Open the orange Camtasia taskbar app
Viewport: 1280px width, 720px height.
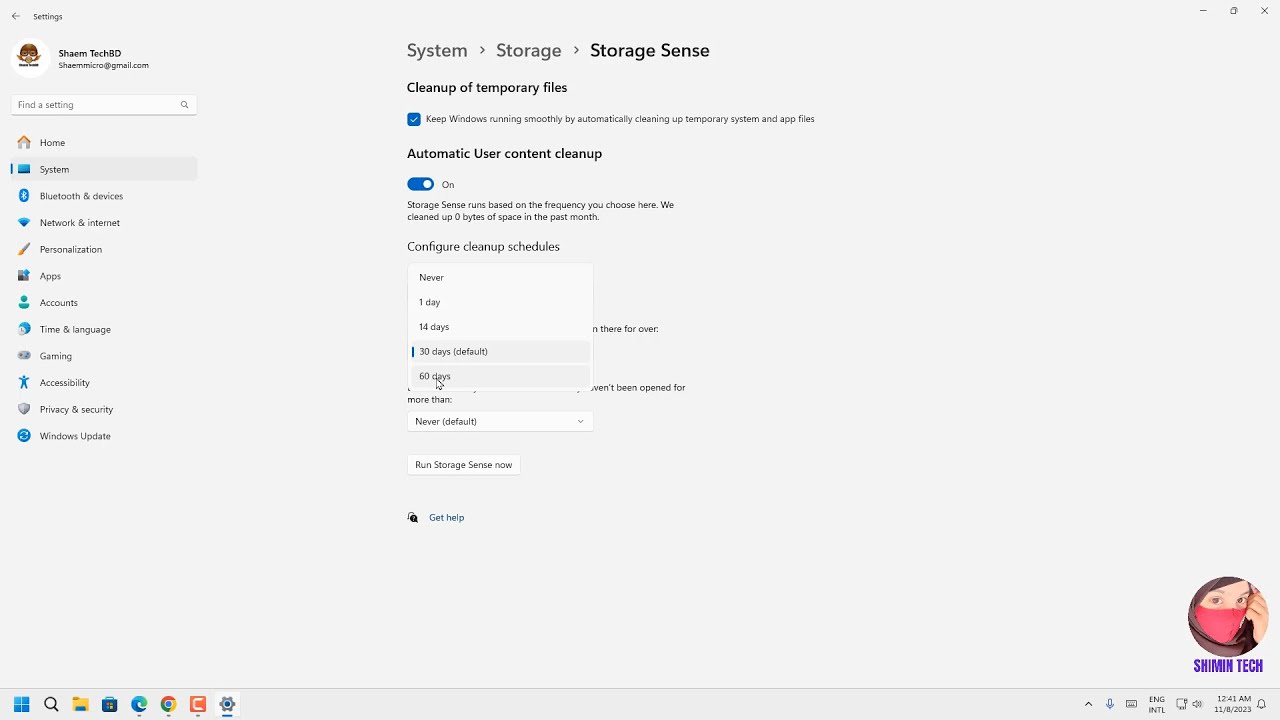click(198, 704)
